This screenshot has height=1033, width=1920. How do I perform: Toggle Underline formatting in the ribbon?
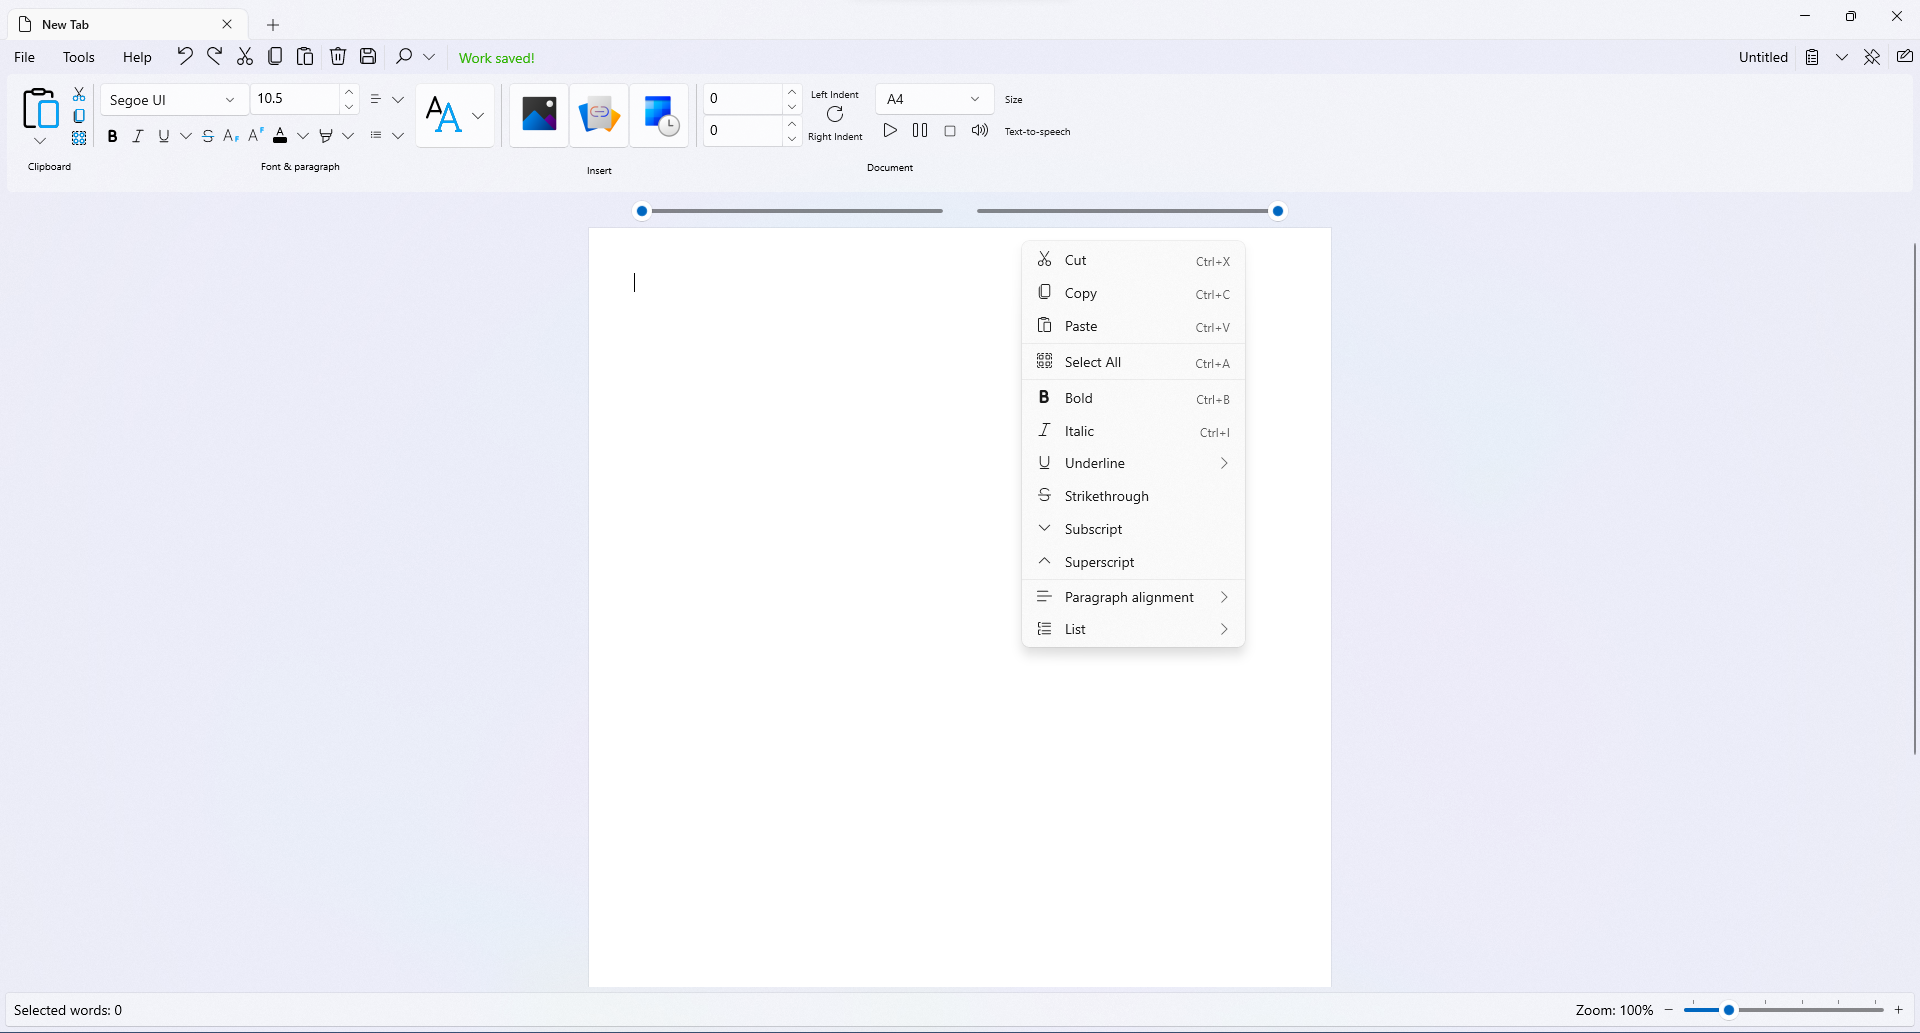click(163, 136)
